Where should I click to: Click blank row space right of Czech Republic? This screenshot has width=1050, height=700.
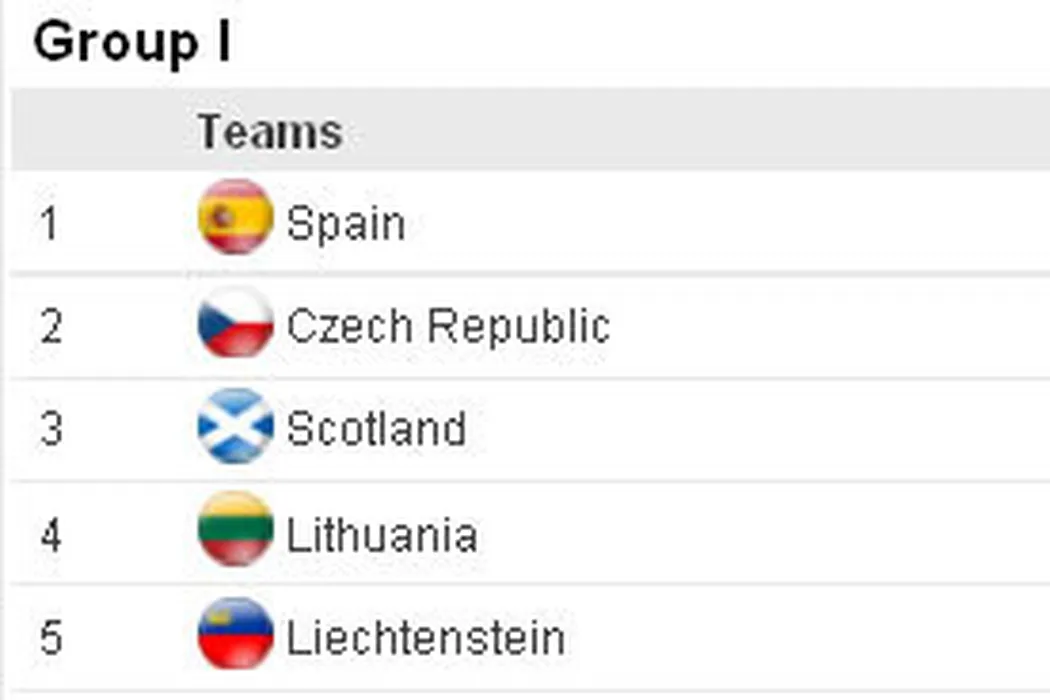coord(830,326)
